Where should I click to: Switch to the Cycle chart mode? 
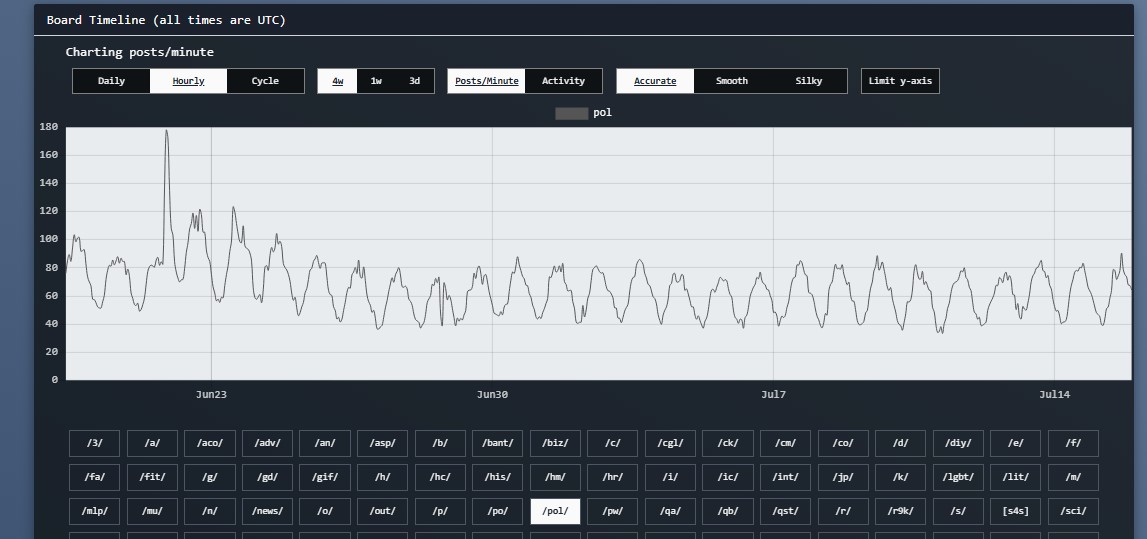[265, 81]
